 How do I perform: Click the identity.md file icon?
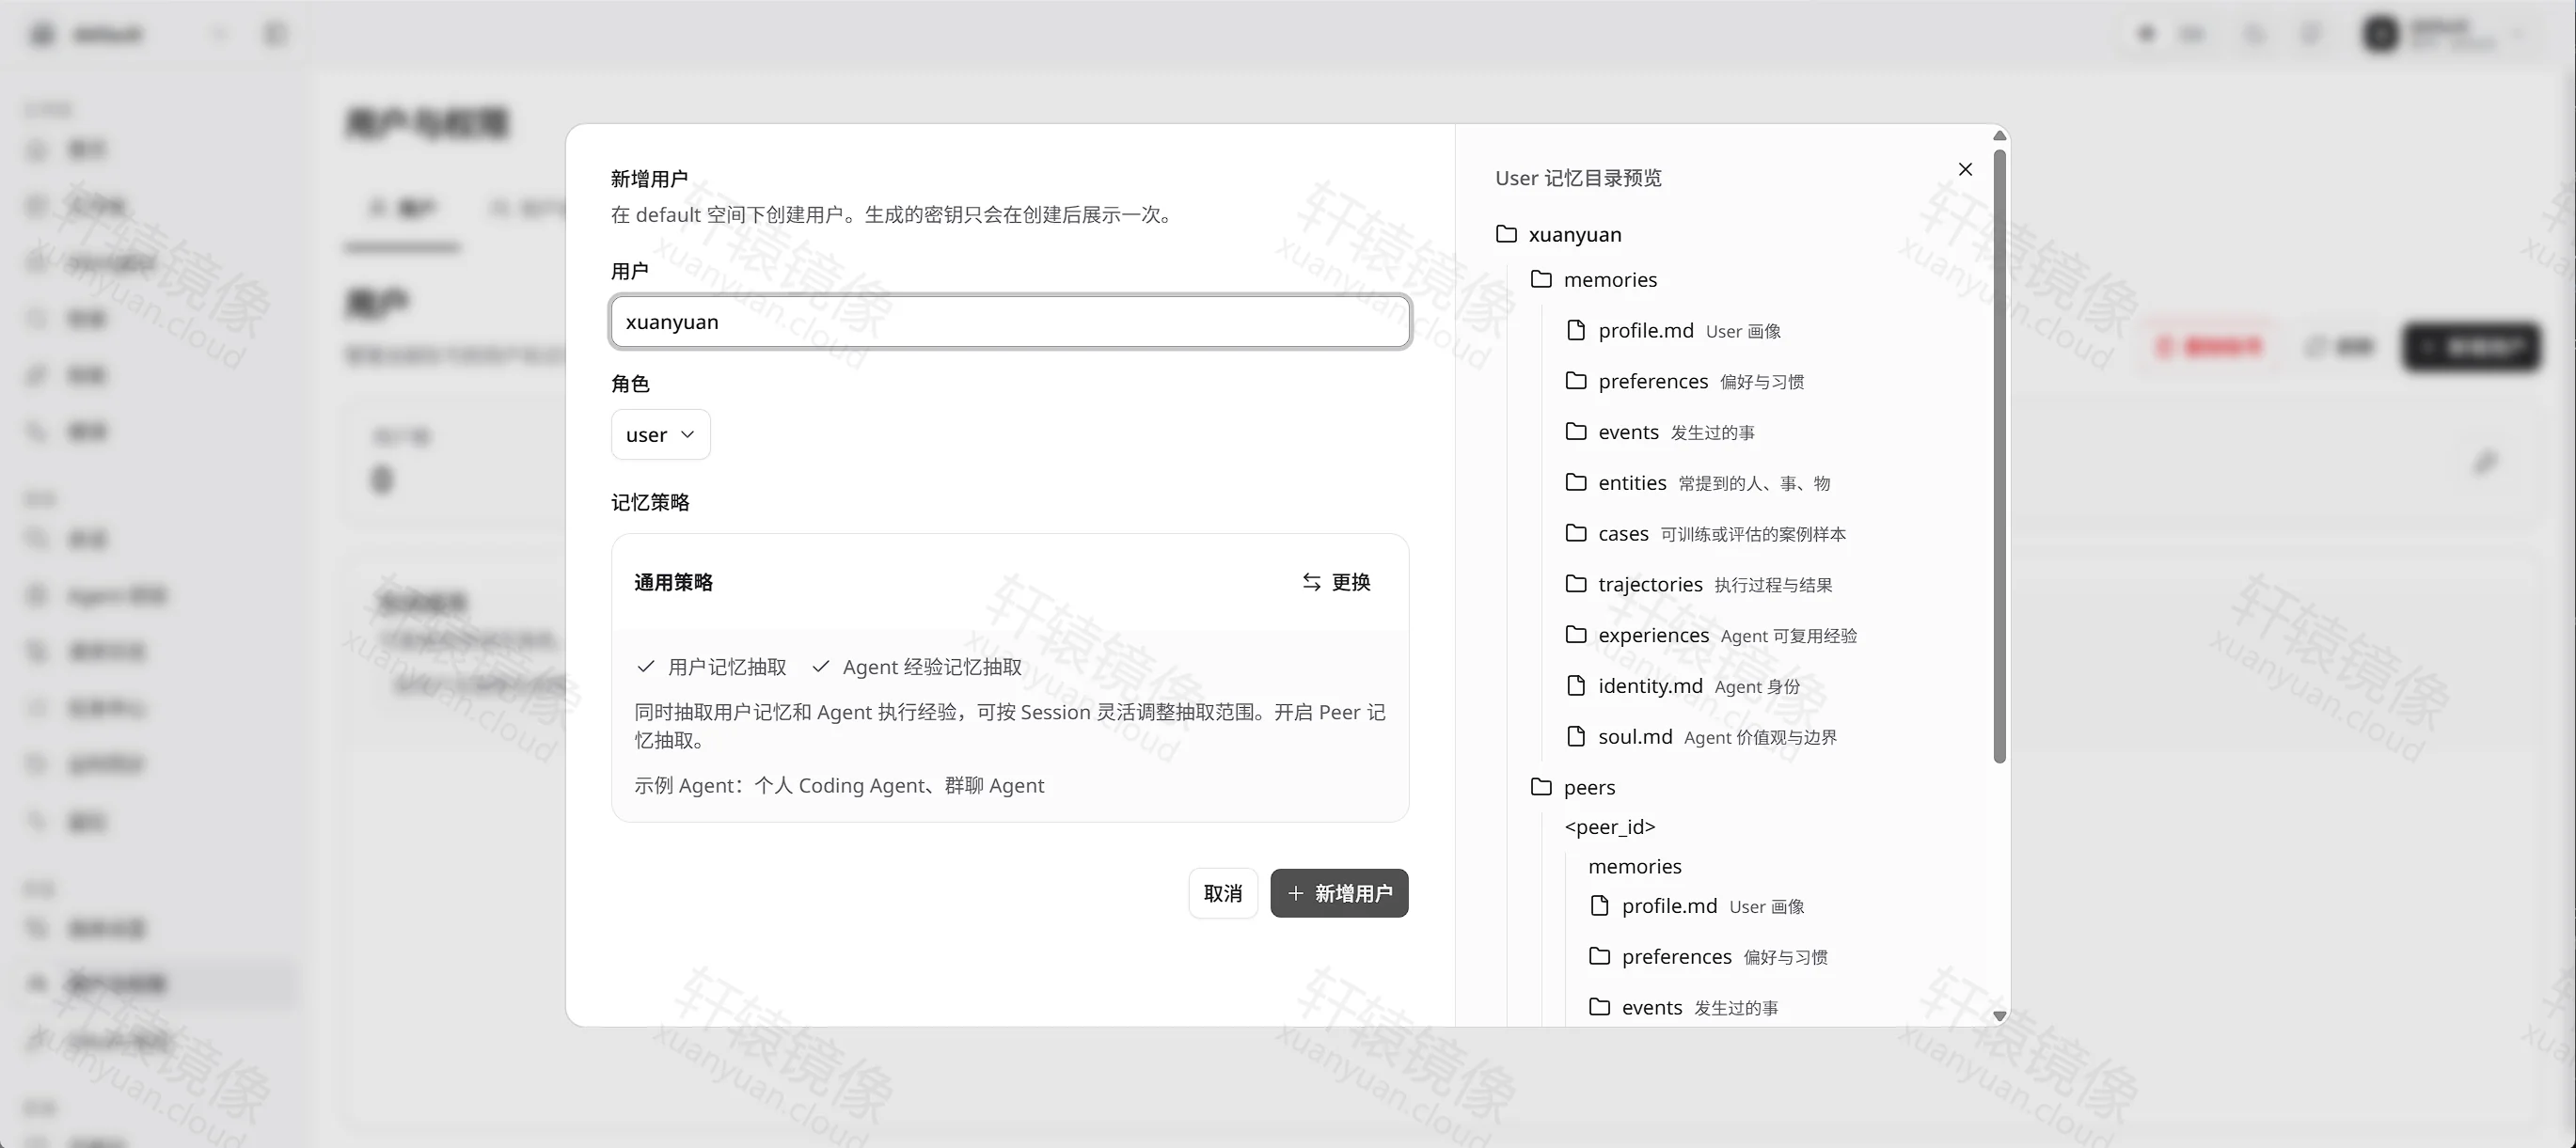tap(1576, 686)
